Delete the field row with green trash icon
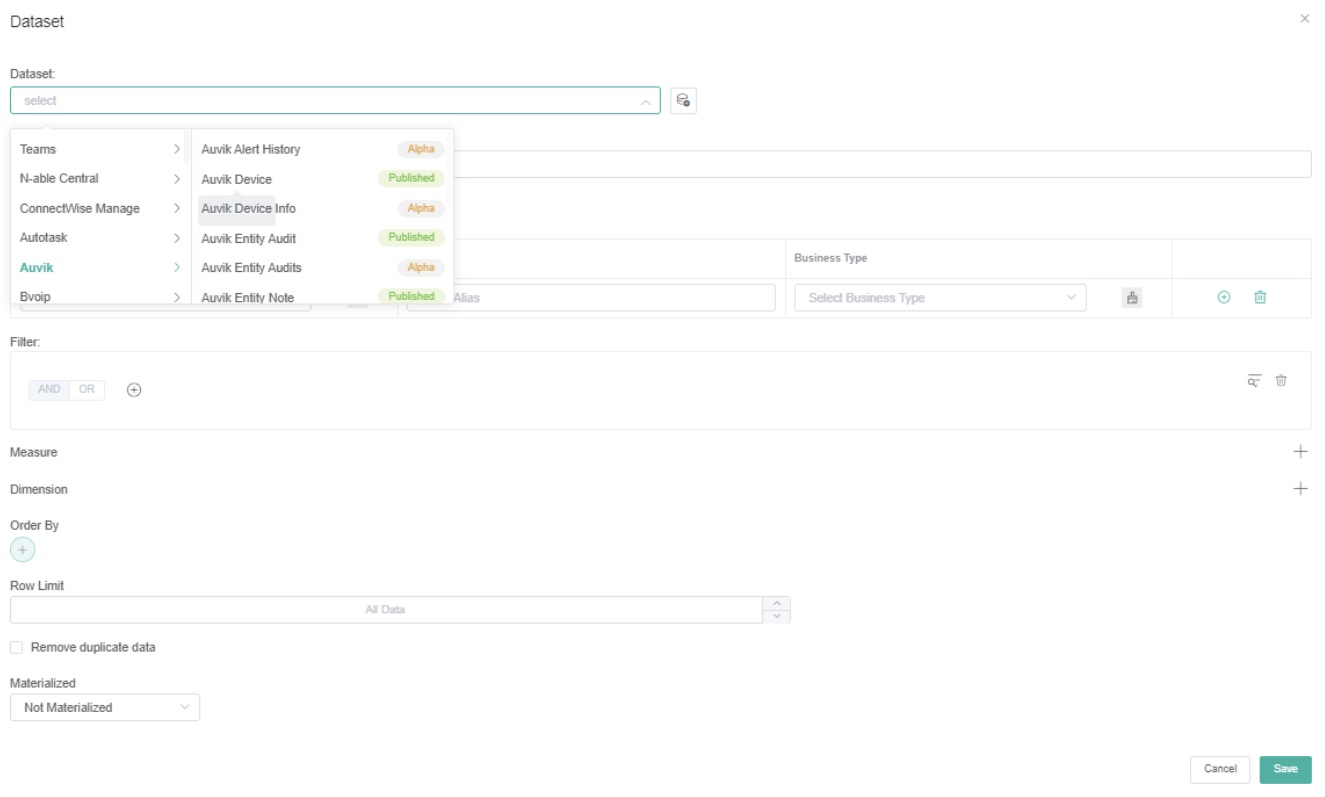Viewport: 1325px width, 797px height. pyautogui.click(x=1260, y=298)
